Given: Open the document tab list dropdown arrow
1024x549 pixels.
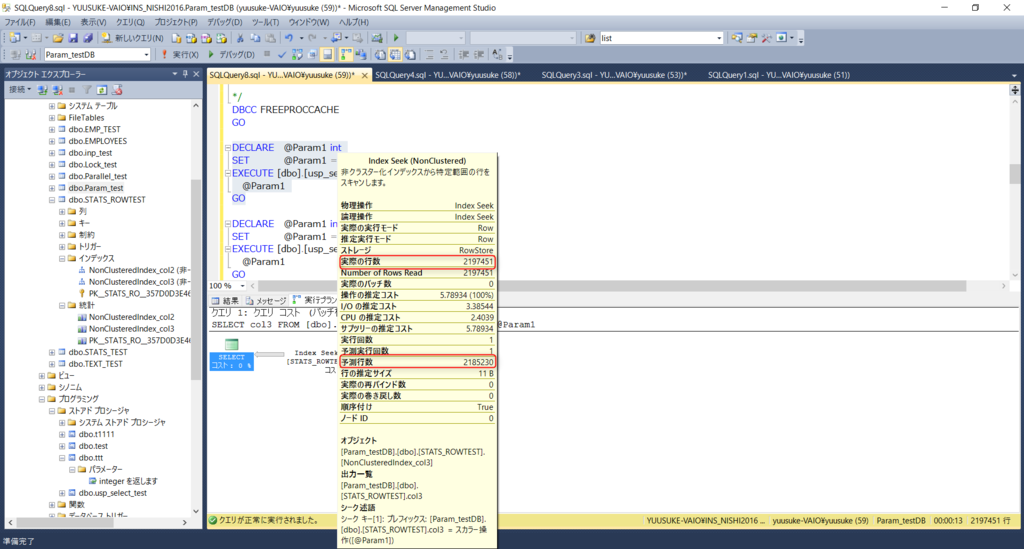Looking at the screenshot, I should pos(1014,75).
